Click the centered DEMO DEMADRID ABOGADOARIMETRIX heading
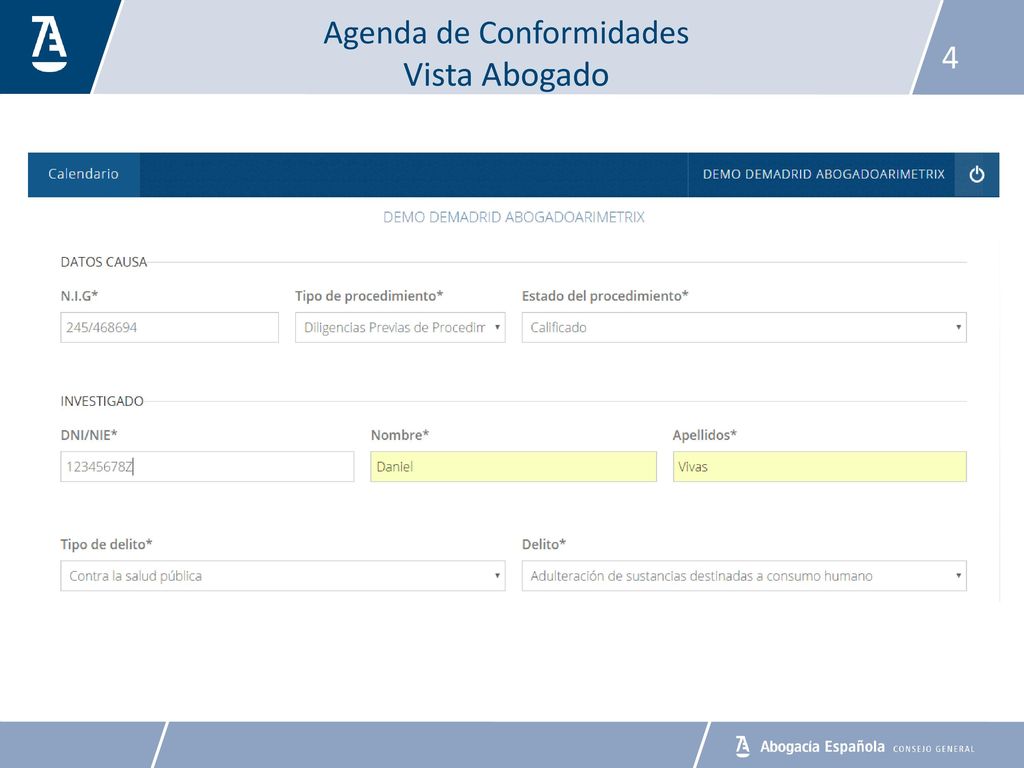 tap(513, 217)
